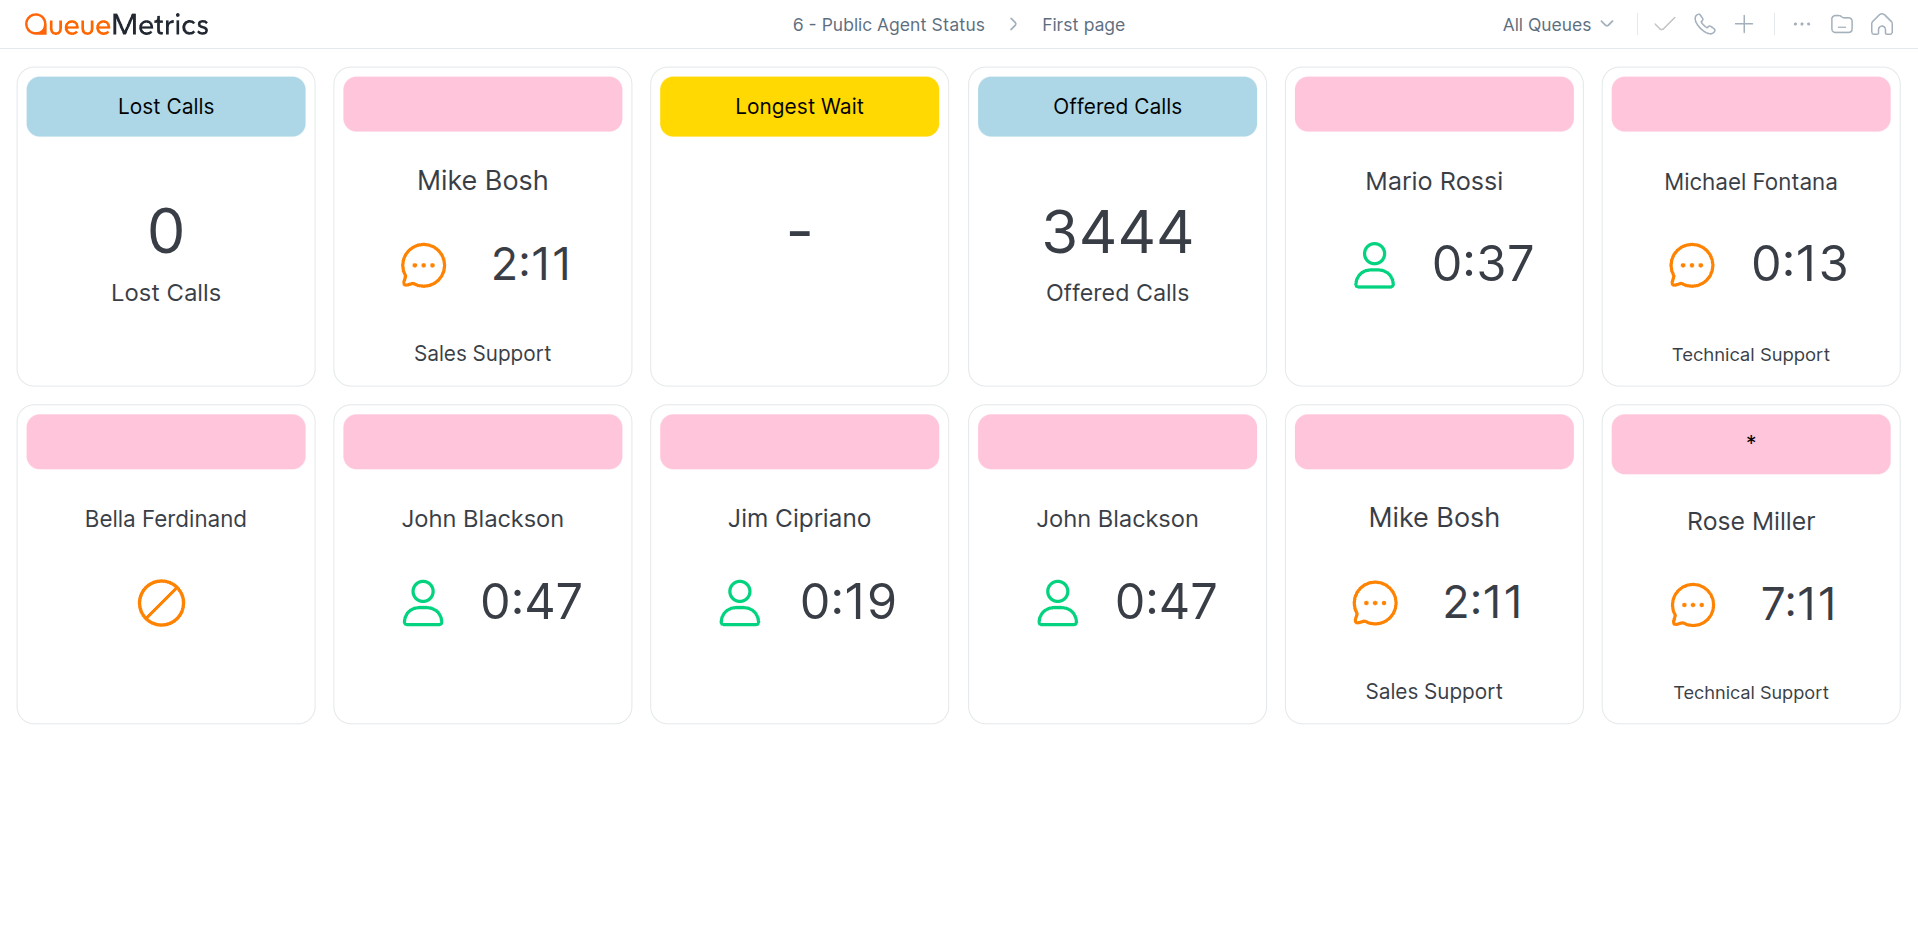The height and width of the screenshot is (928, 1918).
Task: Click the QueueMetrics logo
Action: pos(116,23)
